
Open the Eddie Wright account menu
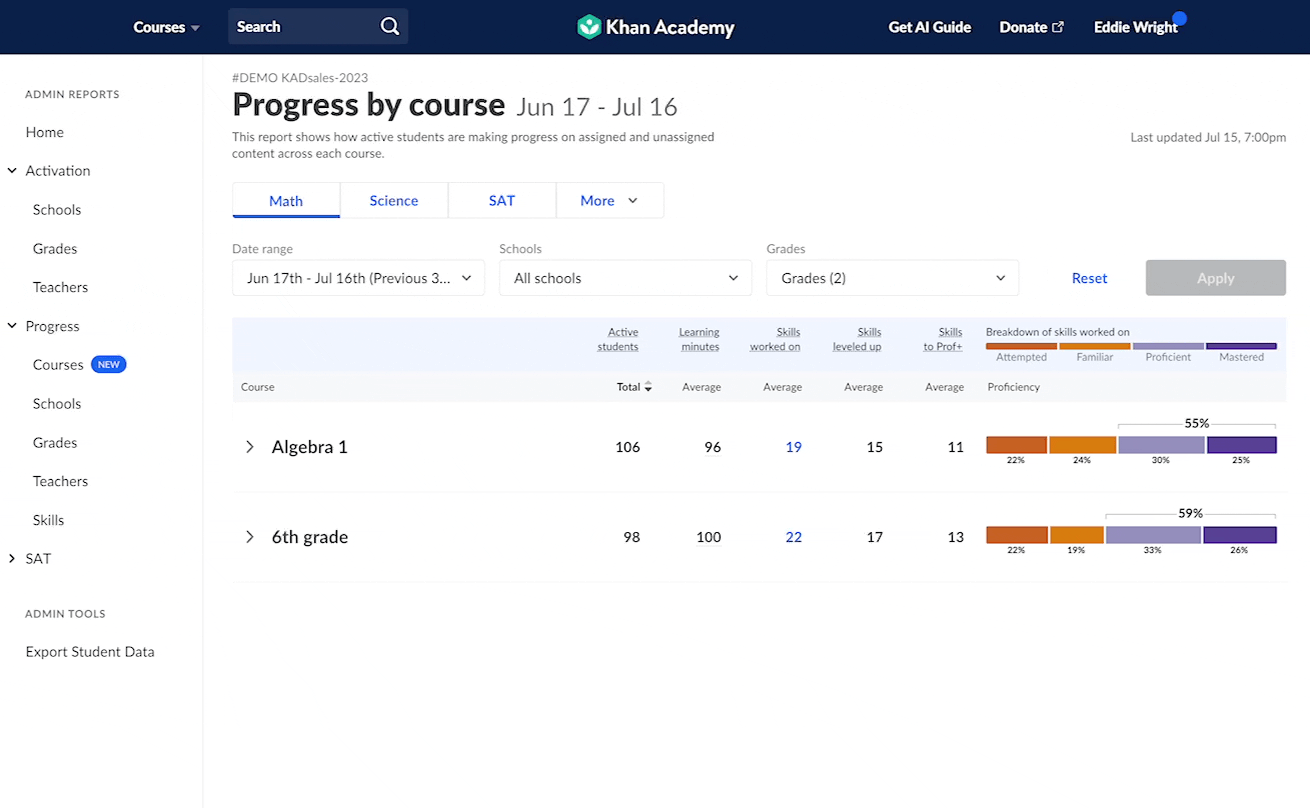(1136, 27)
